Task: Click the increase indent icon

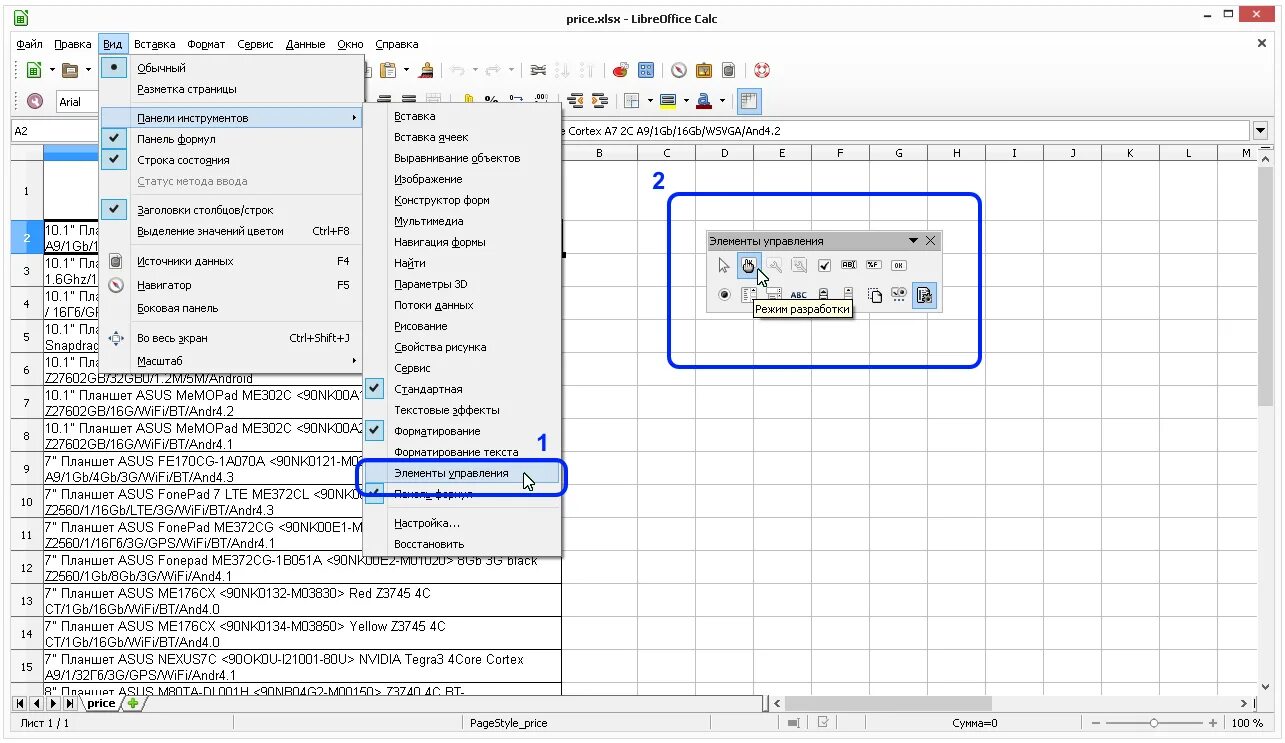Action: coord(599,100)
